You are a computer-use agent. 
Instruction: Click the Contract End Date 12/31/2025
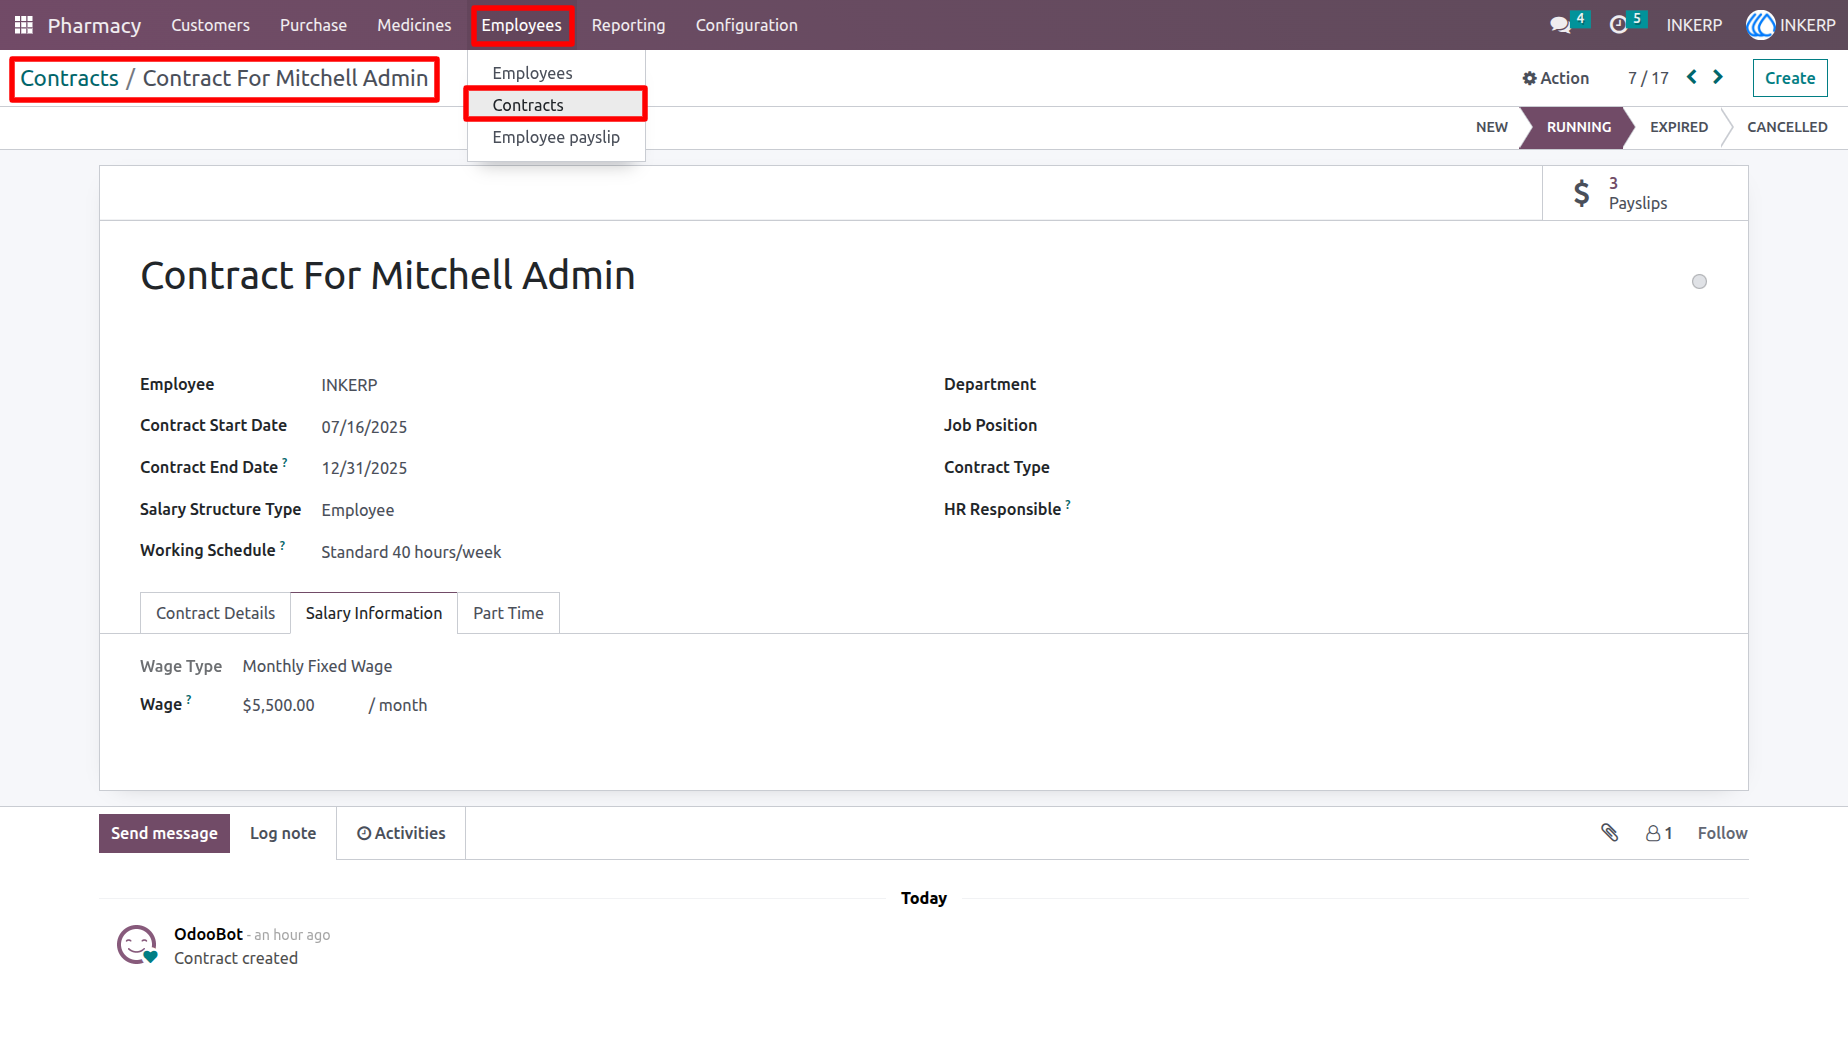(364, 468)
